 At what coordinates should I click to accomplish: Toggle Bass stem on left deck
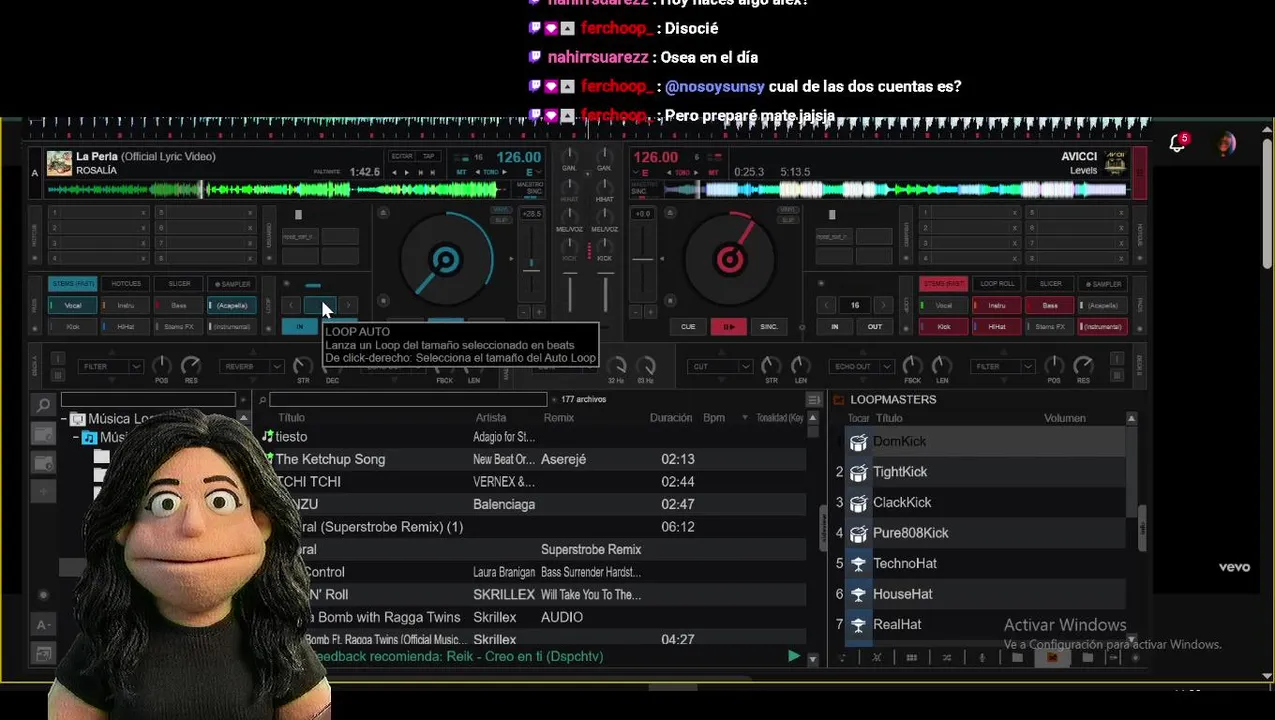click(x=179, y=305)
